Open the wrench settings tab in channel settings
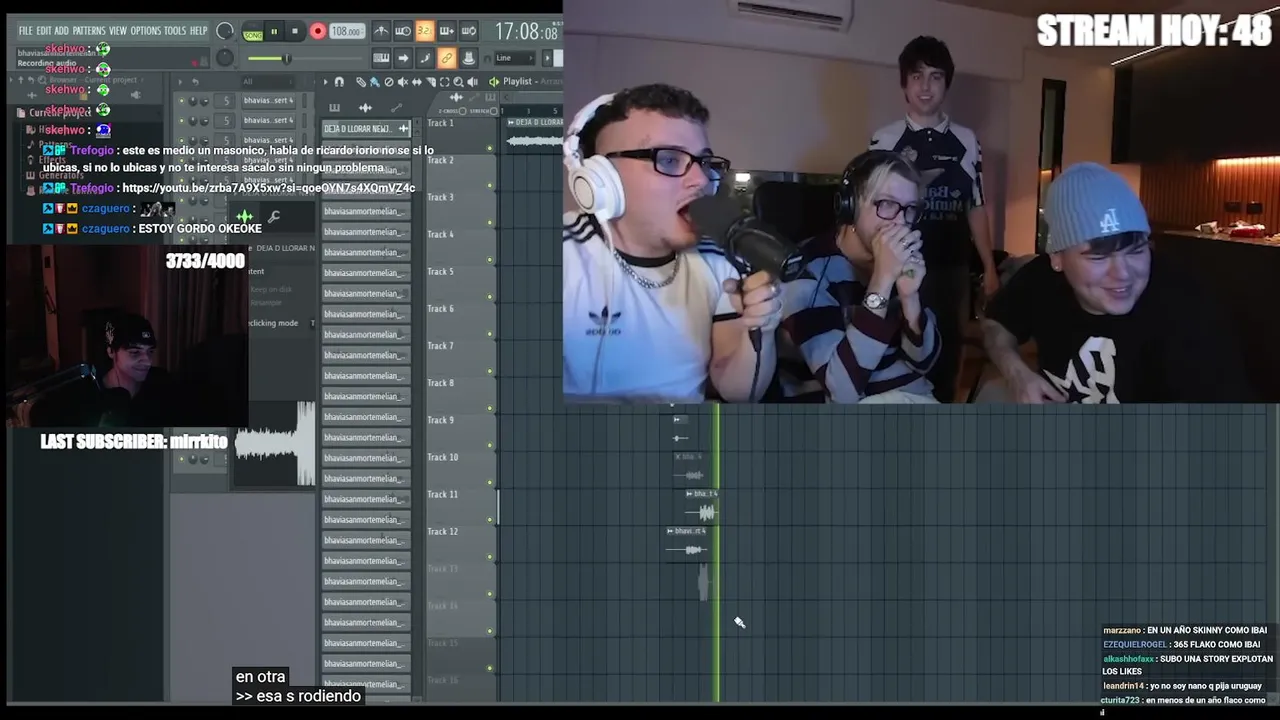Image resolution: width=1280 pixels, height=720 pixels. pos(274,216)
